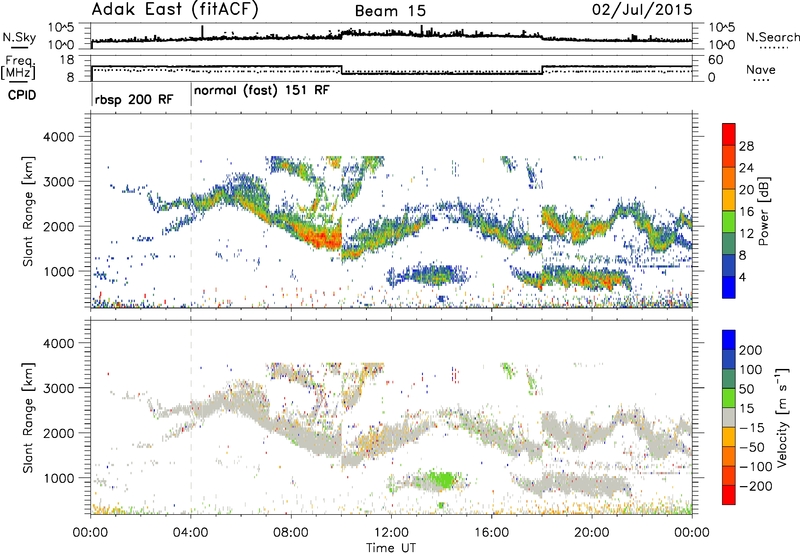The height and width of the screenshot is (554, 800).
Task: Click the light green Power band near 12
Action: tap(729, 221)
